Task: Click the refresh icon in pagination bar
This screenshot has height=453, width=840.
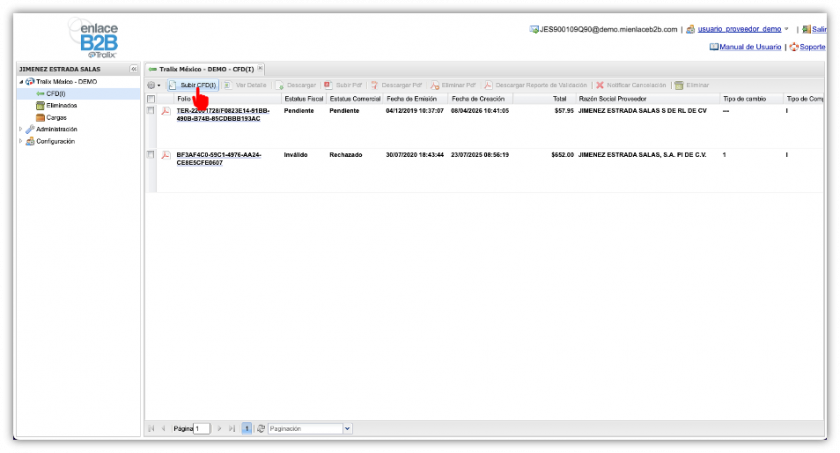Action: [261, 428]
